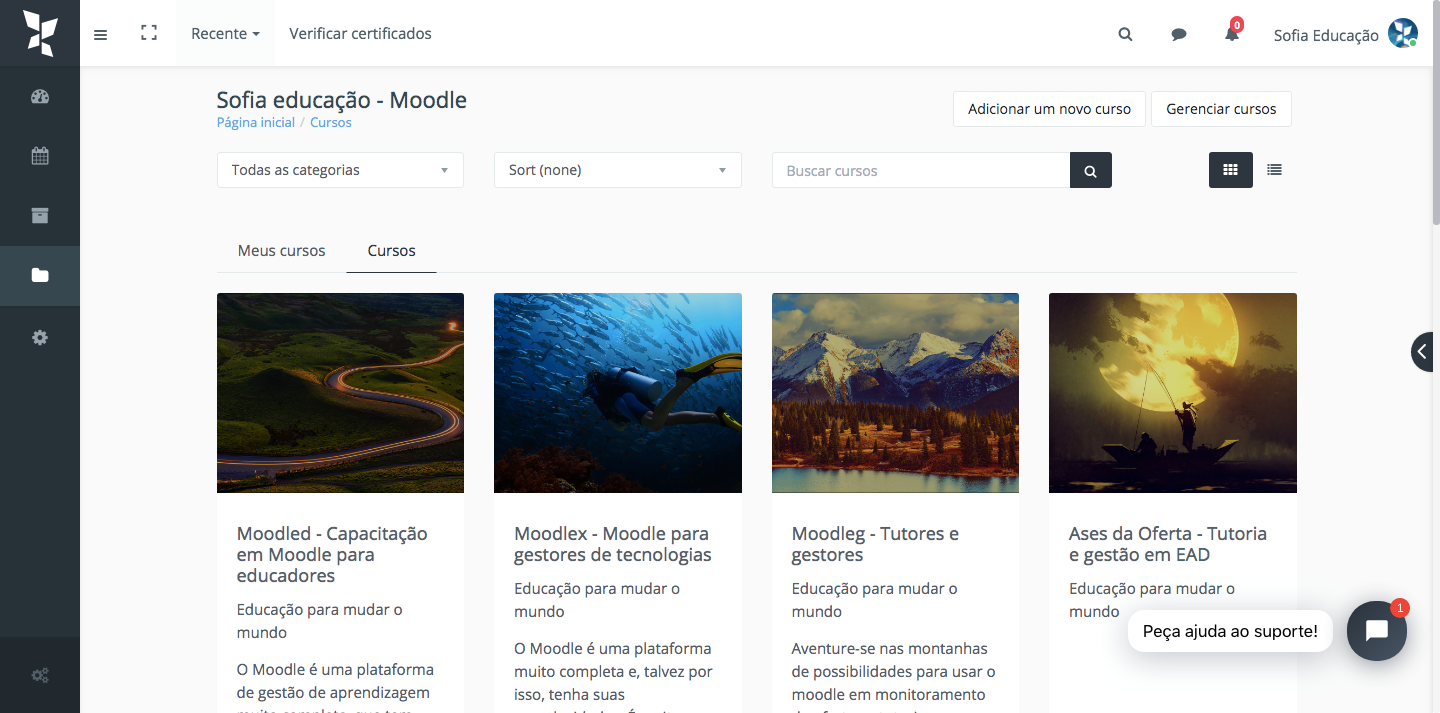Screen dimensions: 1440x713
Task: Click the search magnifier in top bar
Action: coord(1125,34)
